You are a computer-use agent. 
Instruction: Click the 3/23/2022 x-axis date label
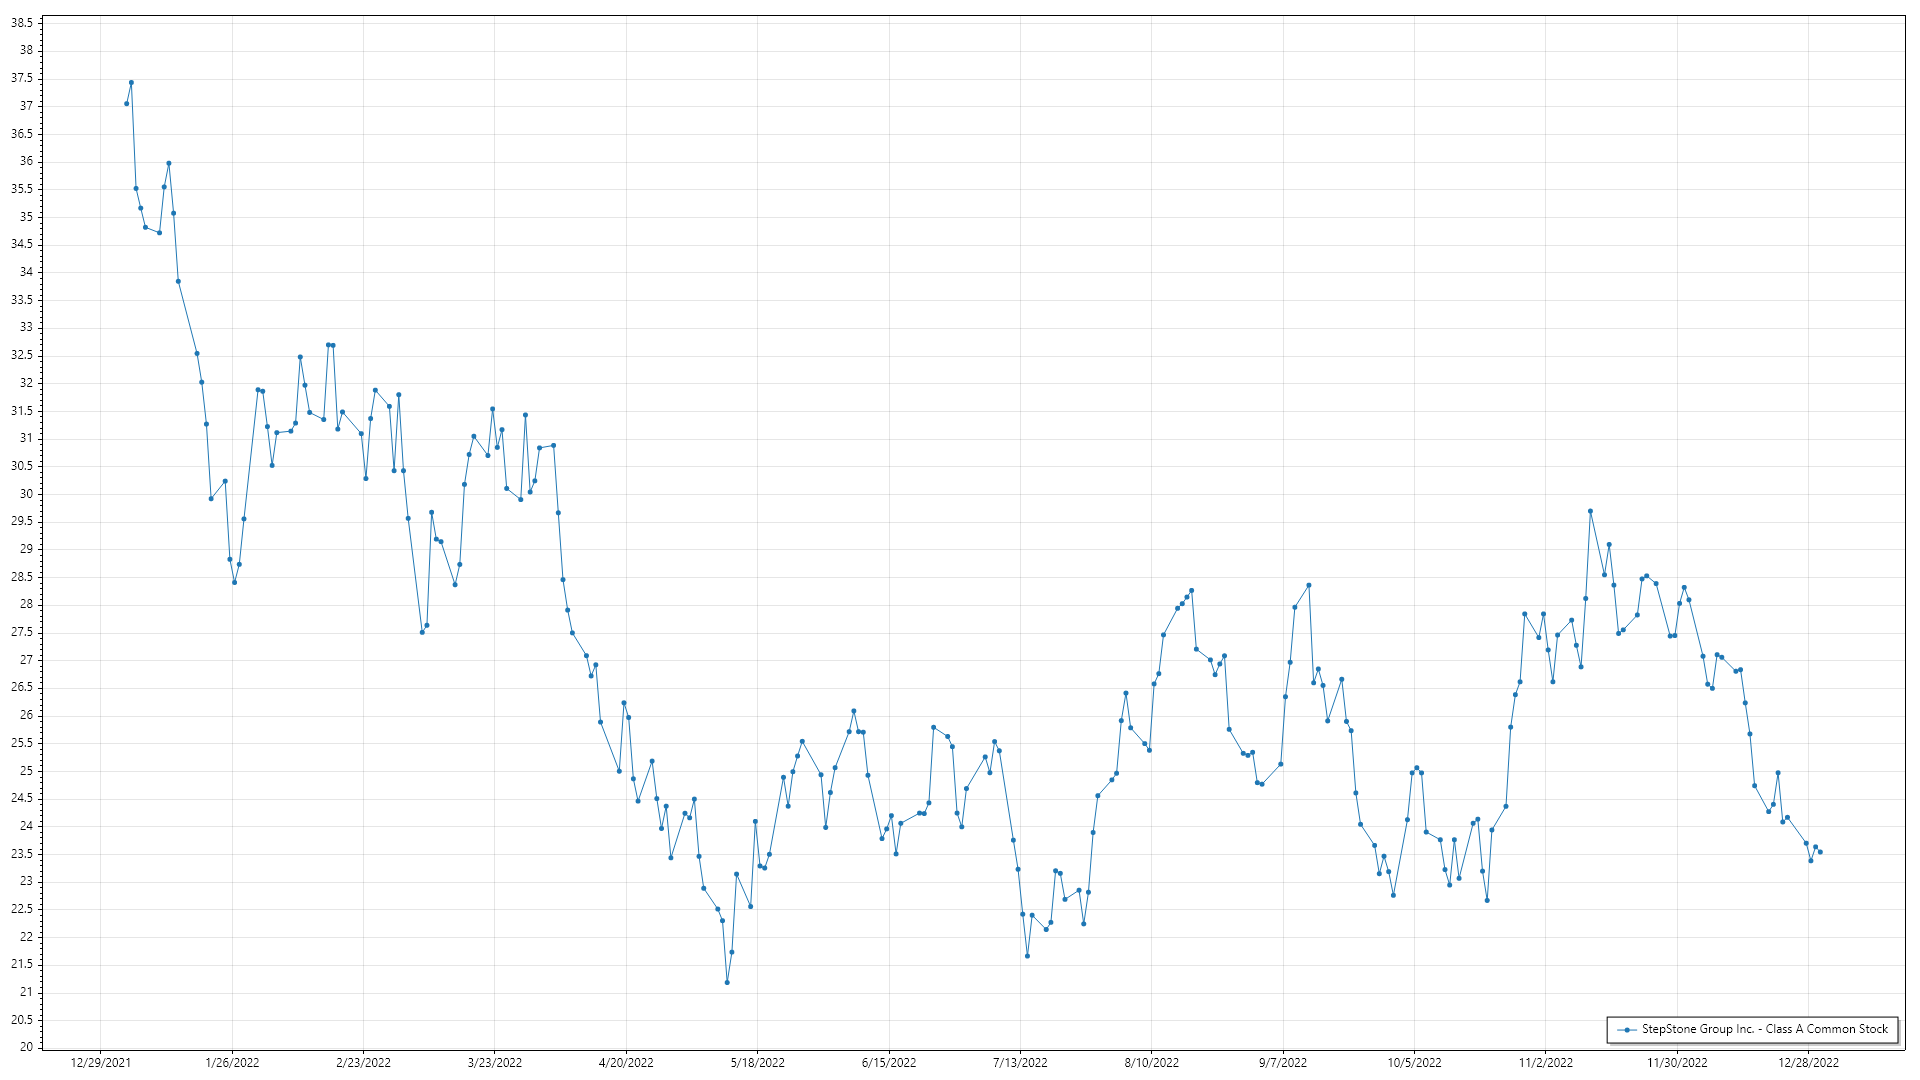coord(495,1063)
